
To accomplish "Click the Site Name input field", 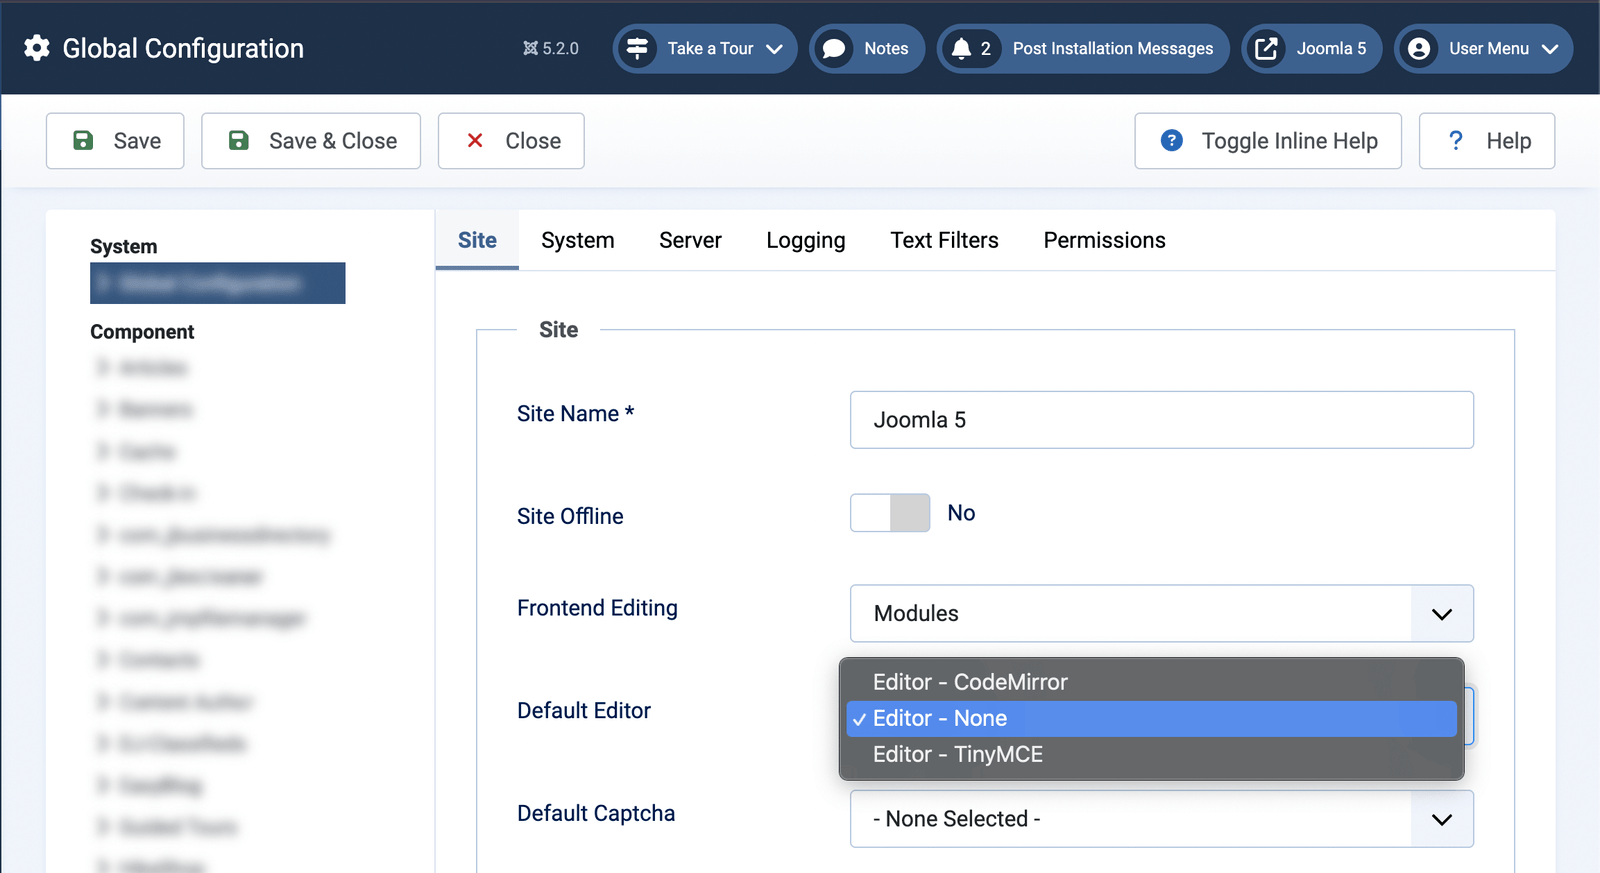I will 1162,420.
